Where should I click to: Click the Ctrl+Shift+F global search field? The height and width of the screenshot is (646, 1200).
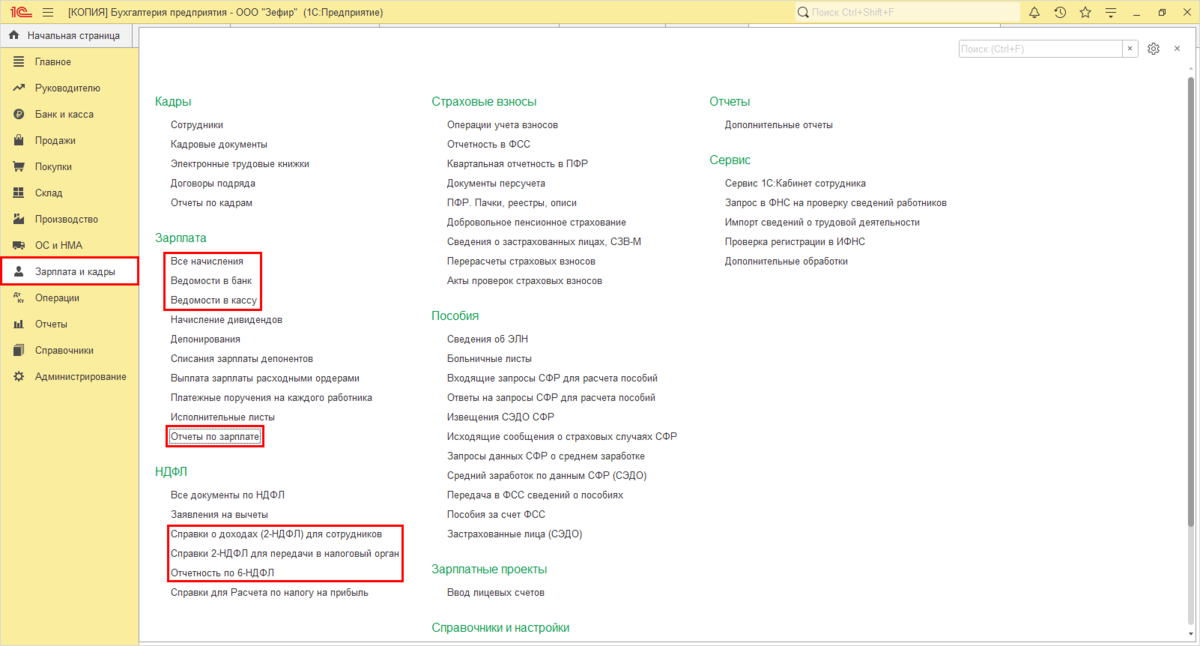coord(907,12)
